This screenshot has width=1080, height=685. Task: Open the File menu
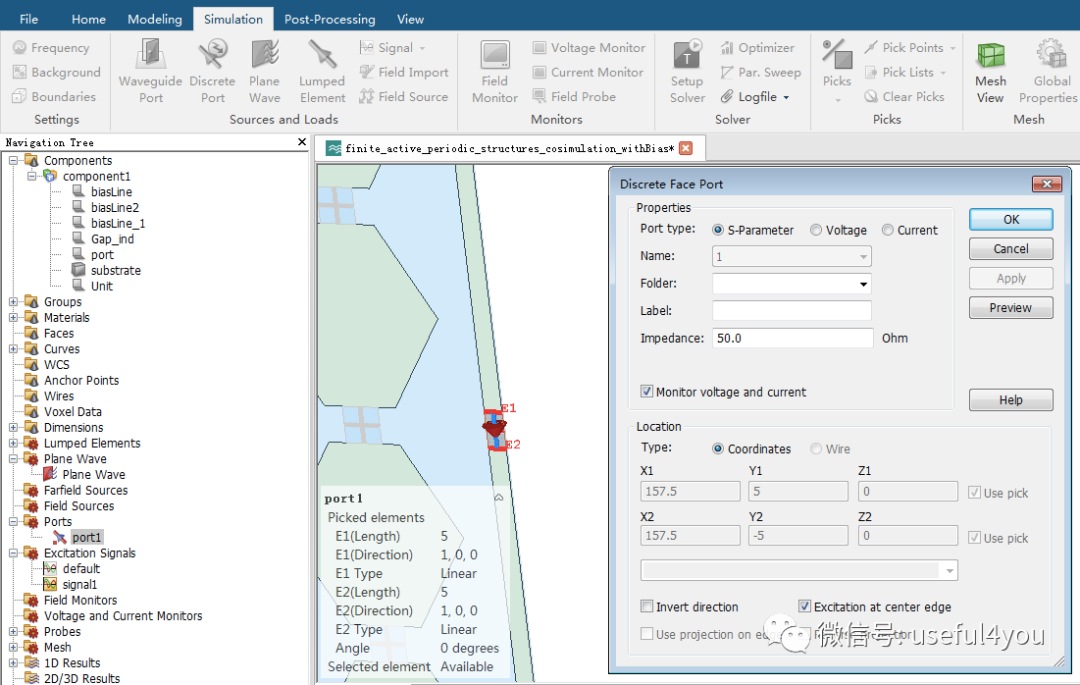pyautogui.click(x=29, y=19)
